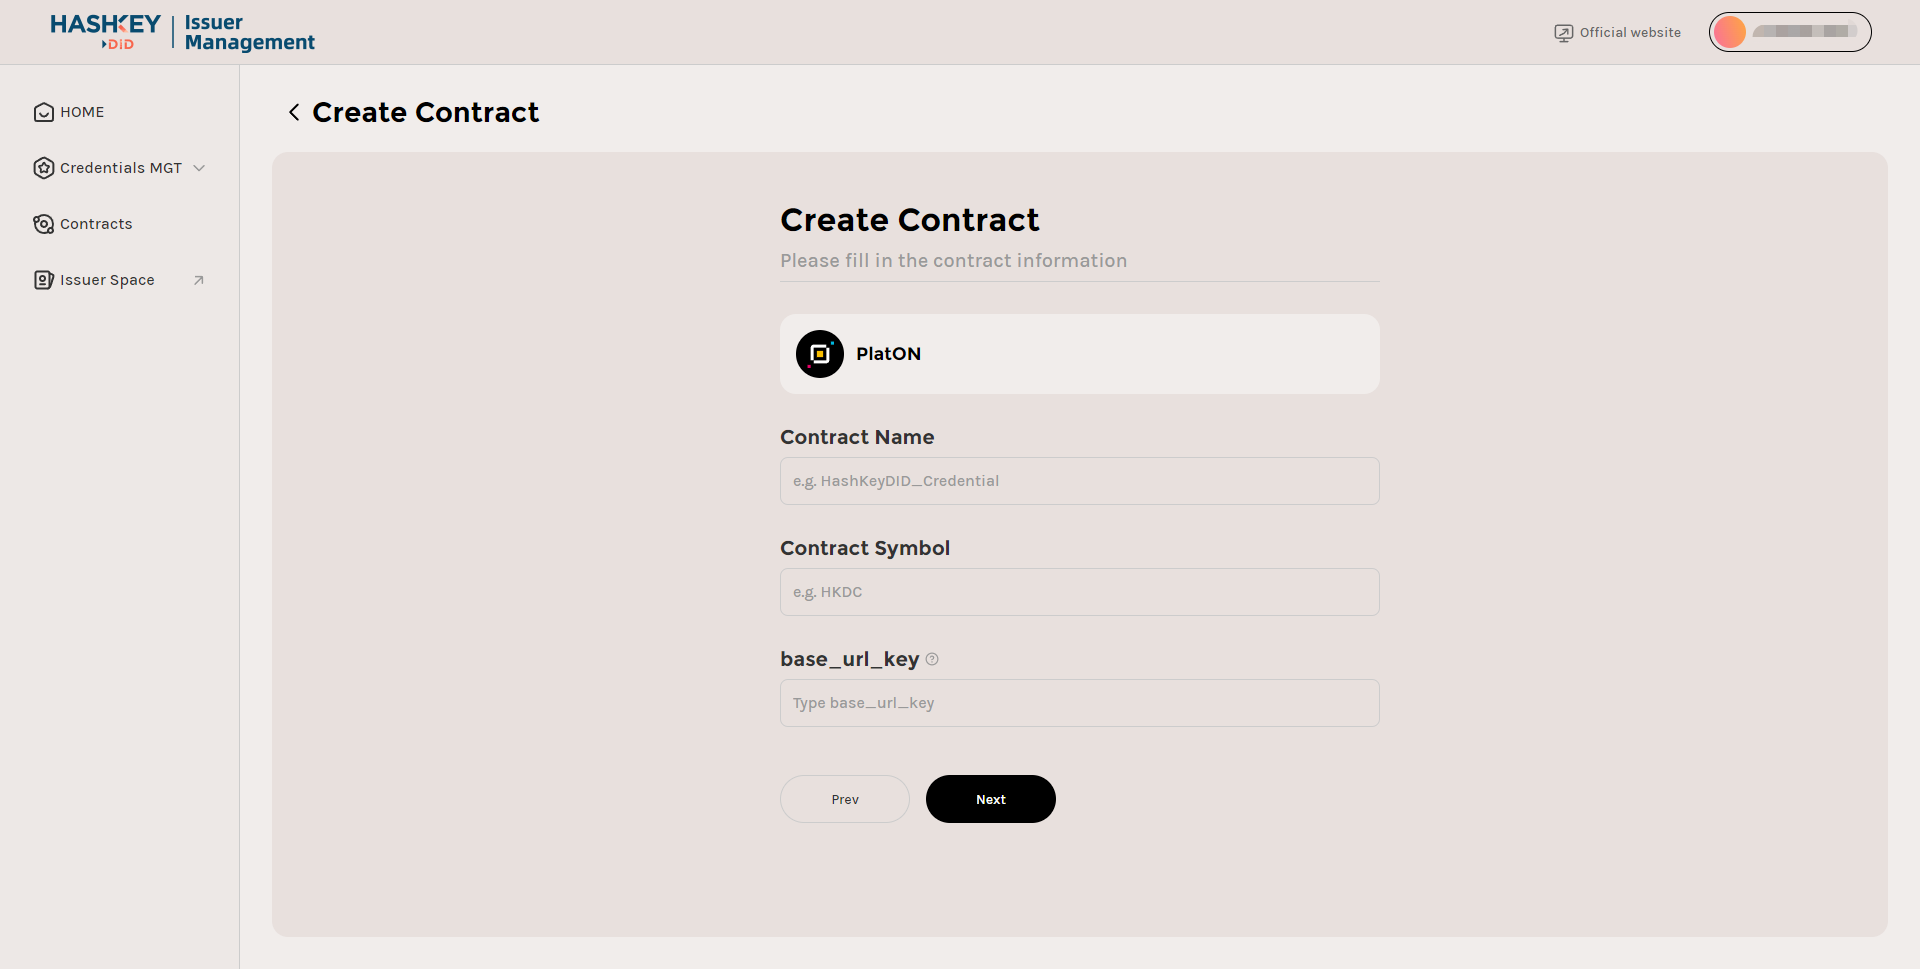The width and height of the screenshot is (1920, 969).
Task: Open the Official website link
Action: tap(1630, 33)
